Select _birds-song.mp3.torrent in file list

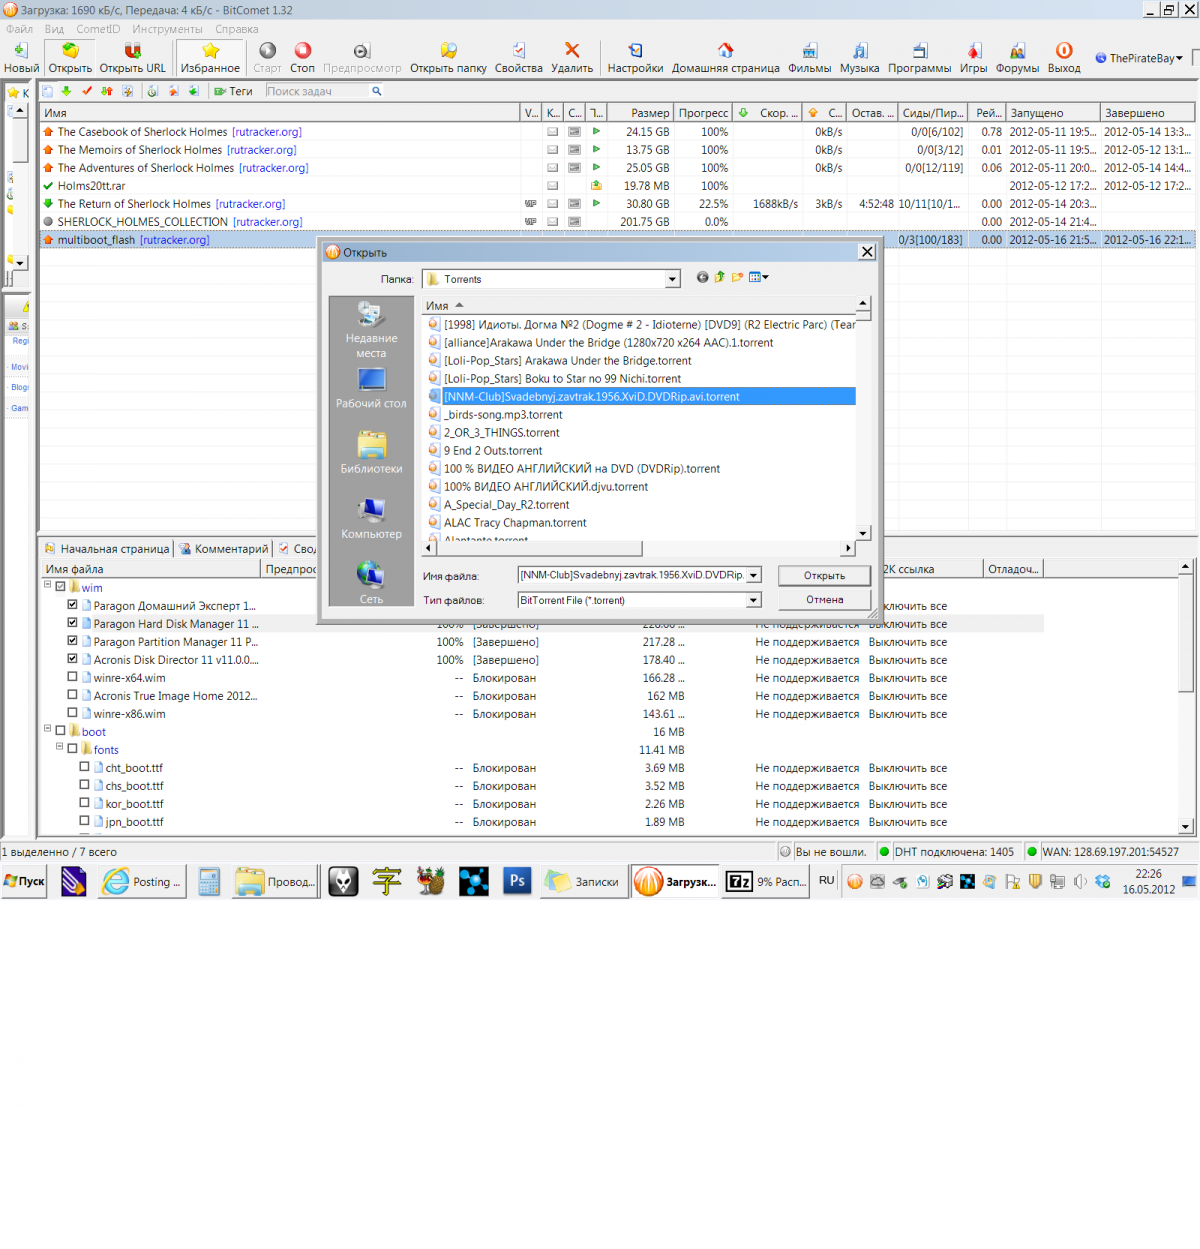(x=503, y=414)
